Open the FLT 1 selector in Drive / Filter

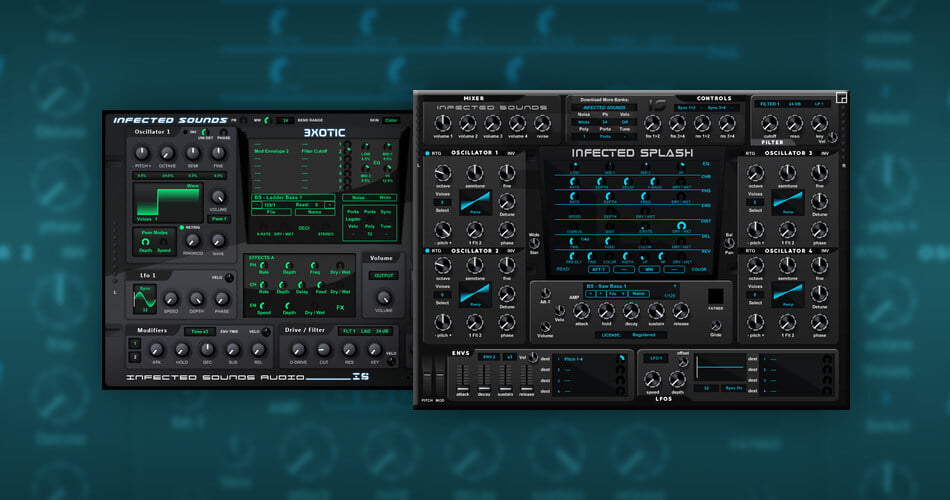349,331
